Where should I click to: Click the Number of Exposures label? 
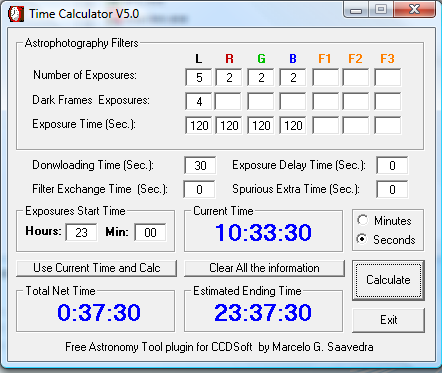pyautogui.click(x=85, y=75)
